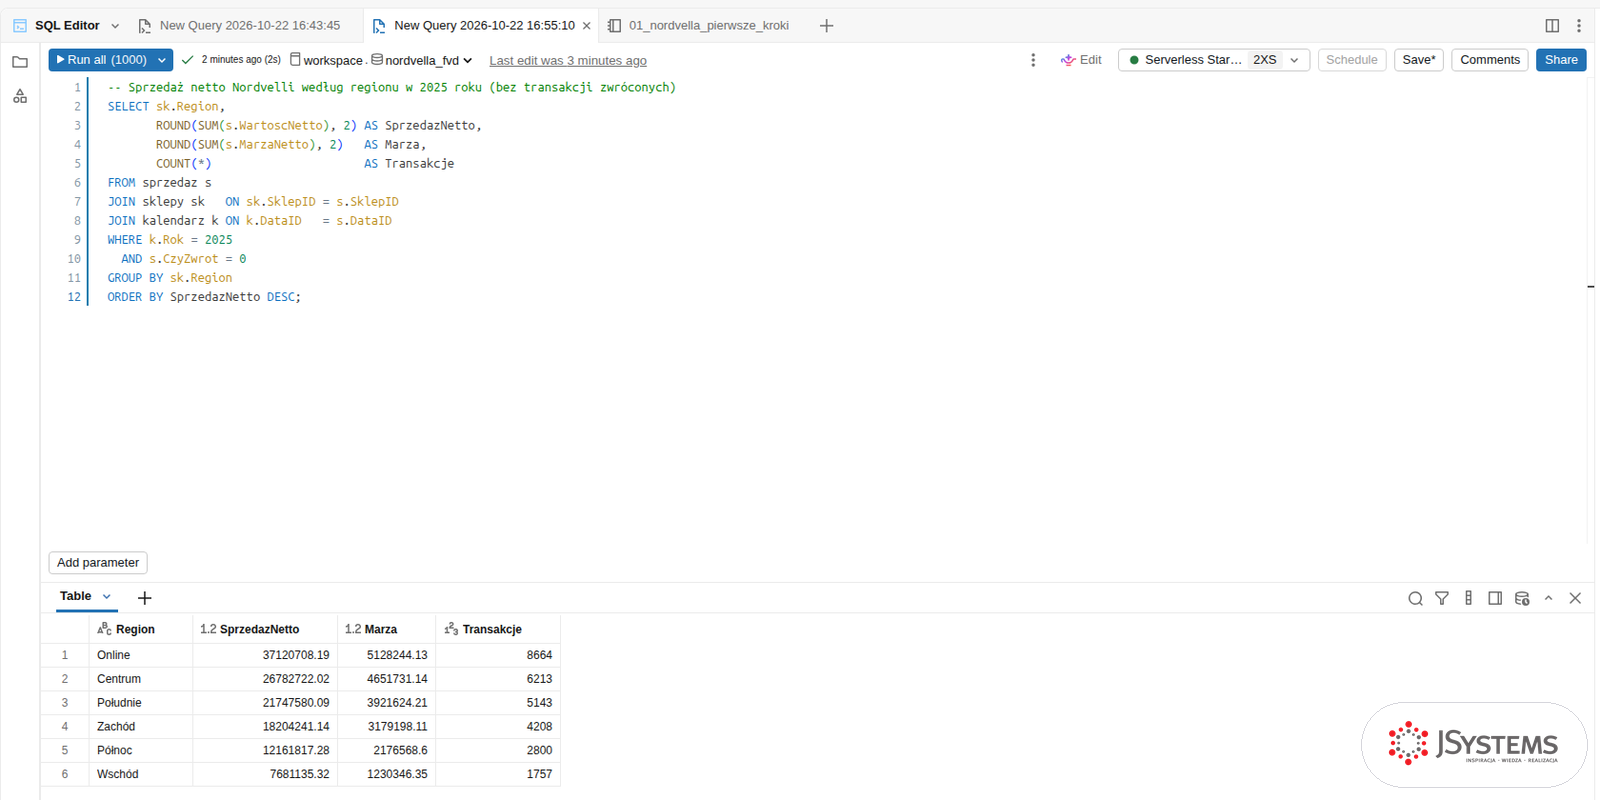1600x800 pixels.
Task: Add a new result visualization tab
Action: coord(145,598)
